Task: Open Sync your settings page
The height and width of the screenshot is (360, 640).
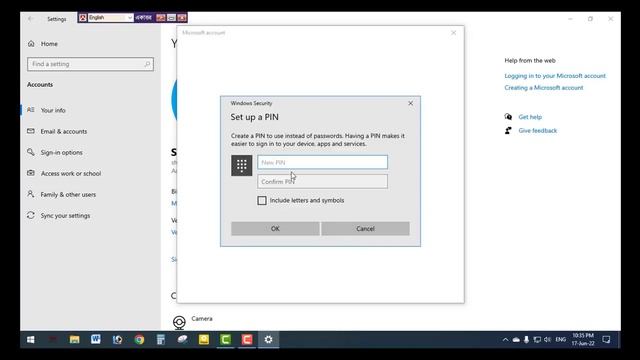Action: point(65,216)
